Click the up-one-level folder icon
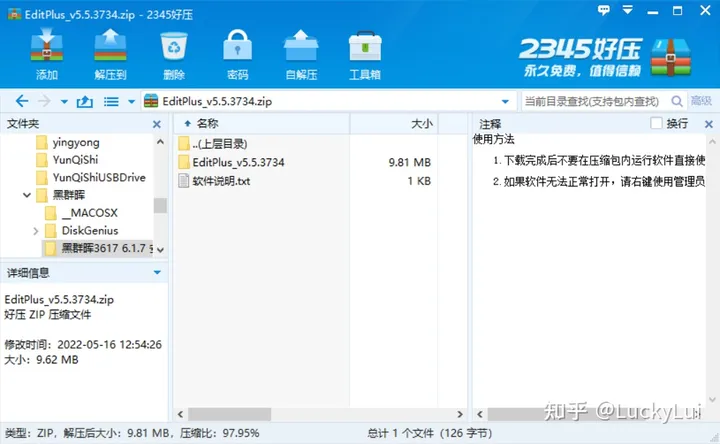Screen dimensions: 720x444 (85, 101)
